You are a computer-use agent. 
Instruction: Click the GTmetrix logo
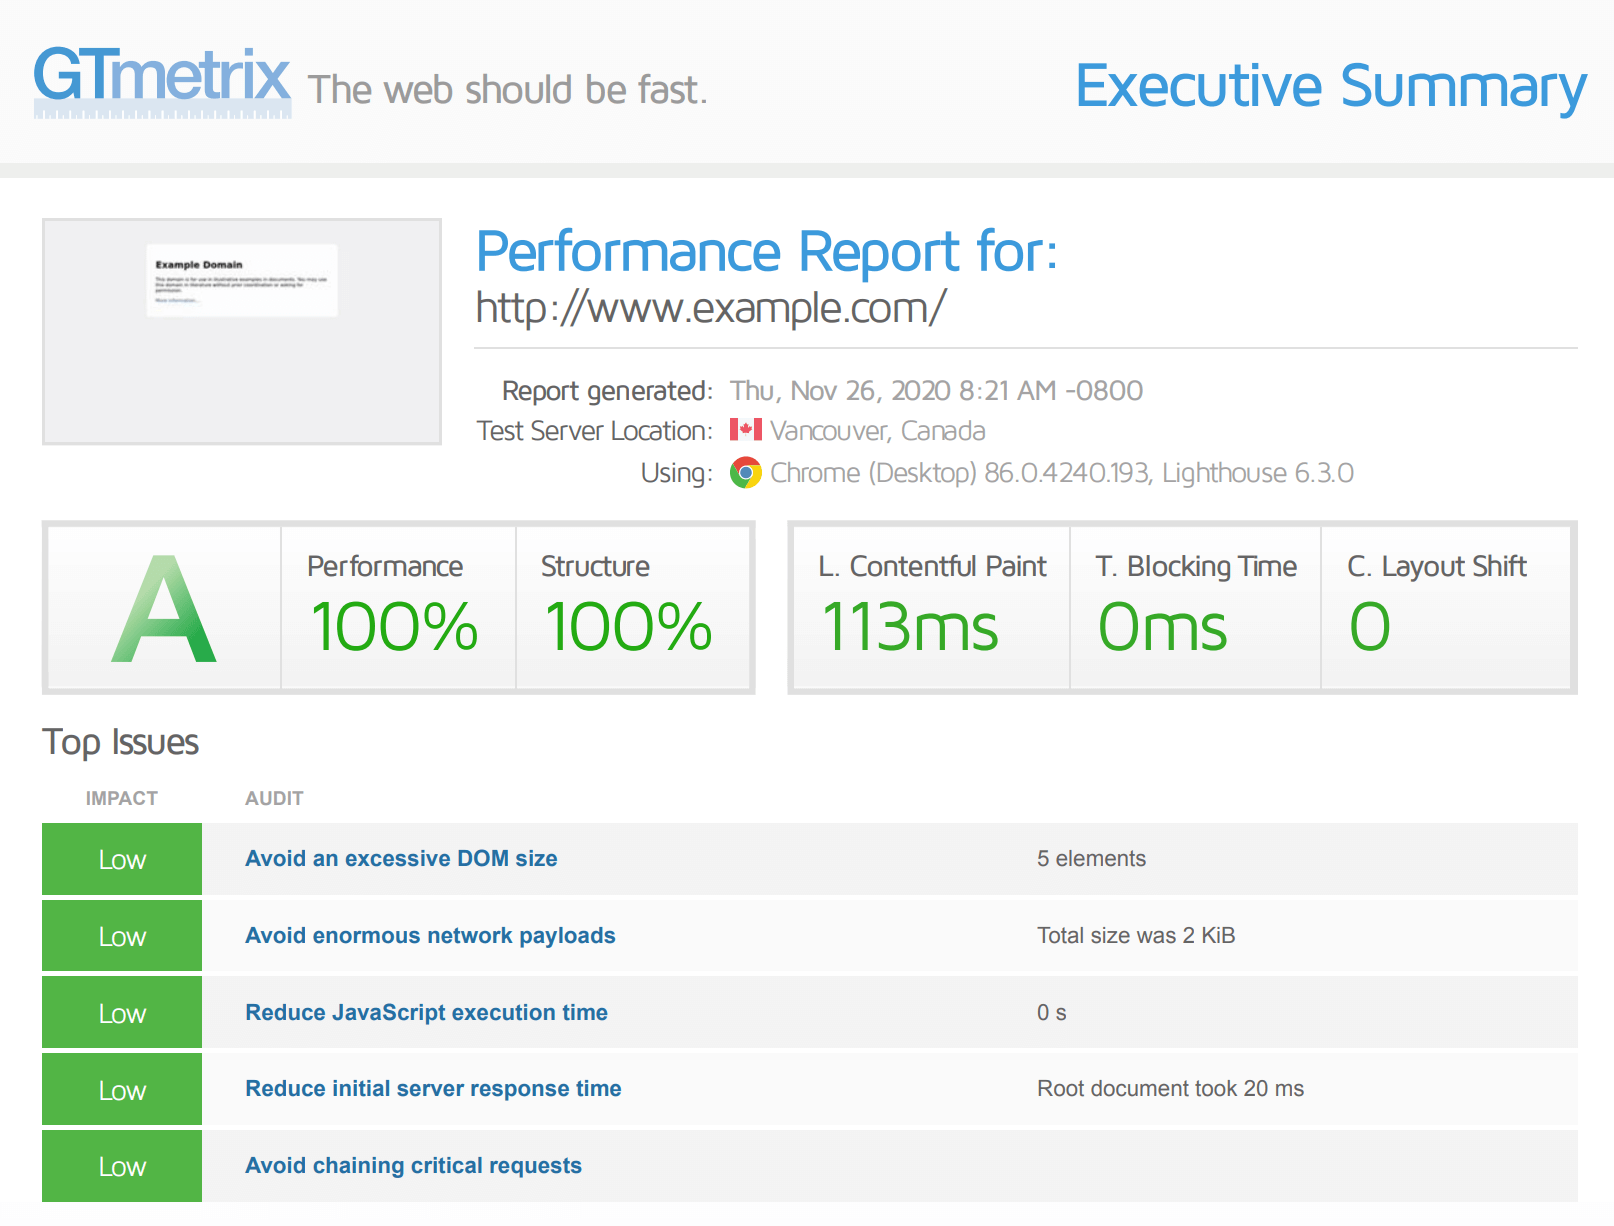pyautogui.click(x=162, y=80)
